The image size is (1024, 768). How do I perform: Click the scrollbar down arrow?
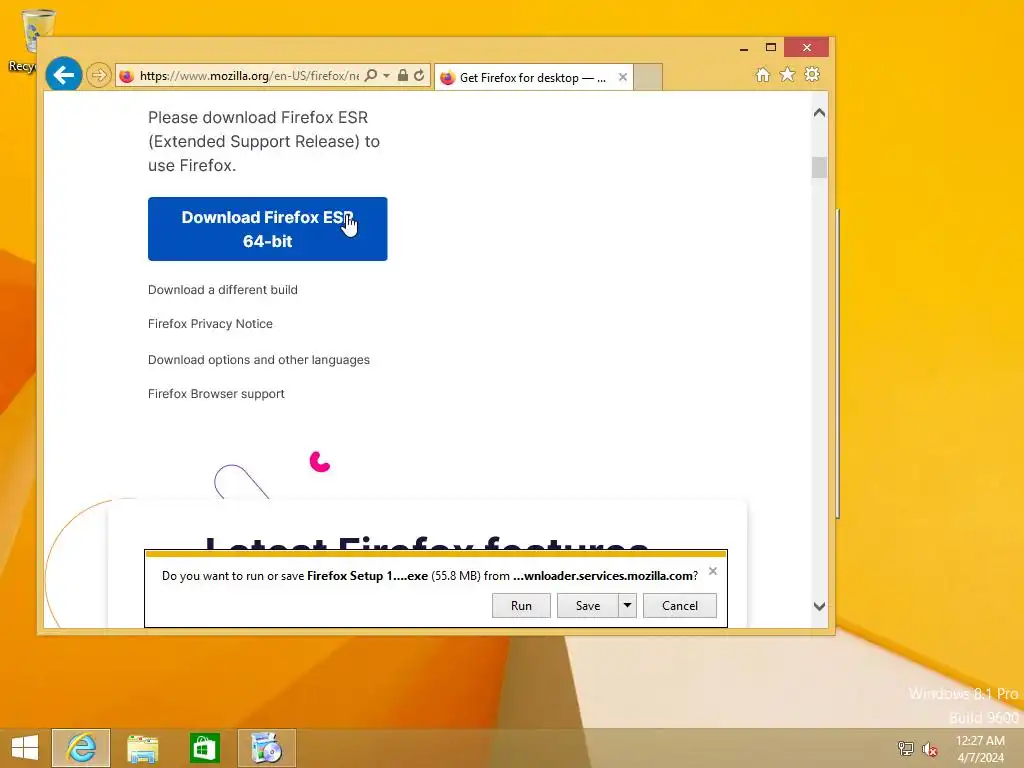click(820, 606)
